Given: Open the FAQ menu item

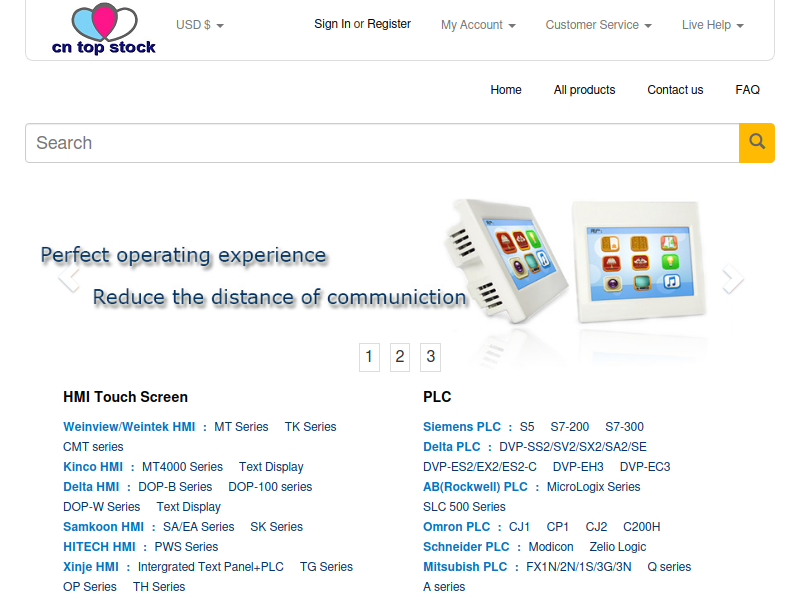Looking at the screenshot, I should click(x=747, y=90).
